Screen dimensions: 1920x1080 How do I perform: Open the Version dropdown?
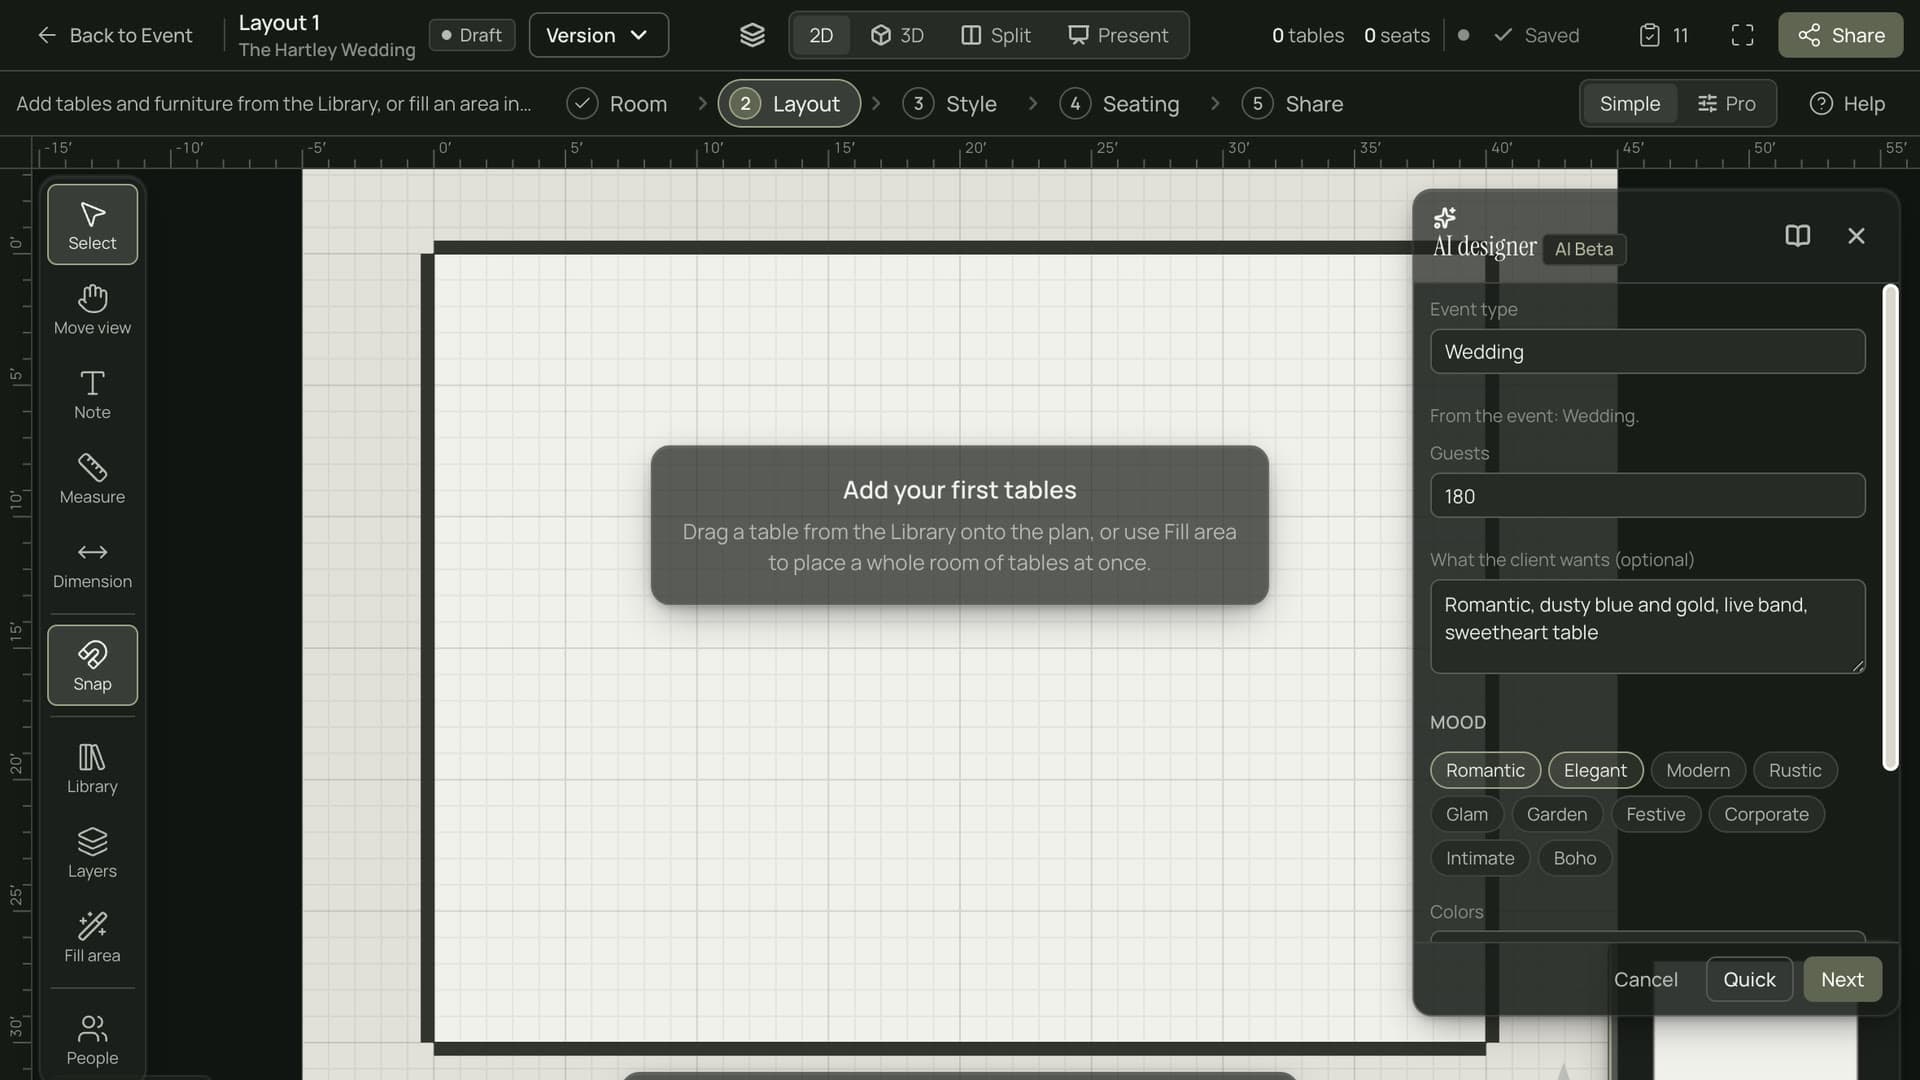click(598, 35)
